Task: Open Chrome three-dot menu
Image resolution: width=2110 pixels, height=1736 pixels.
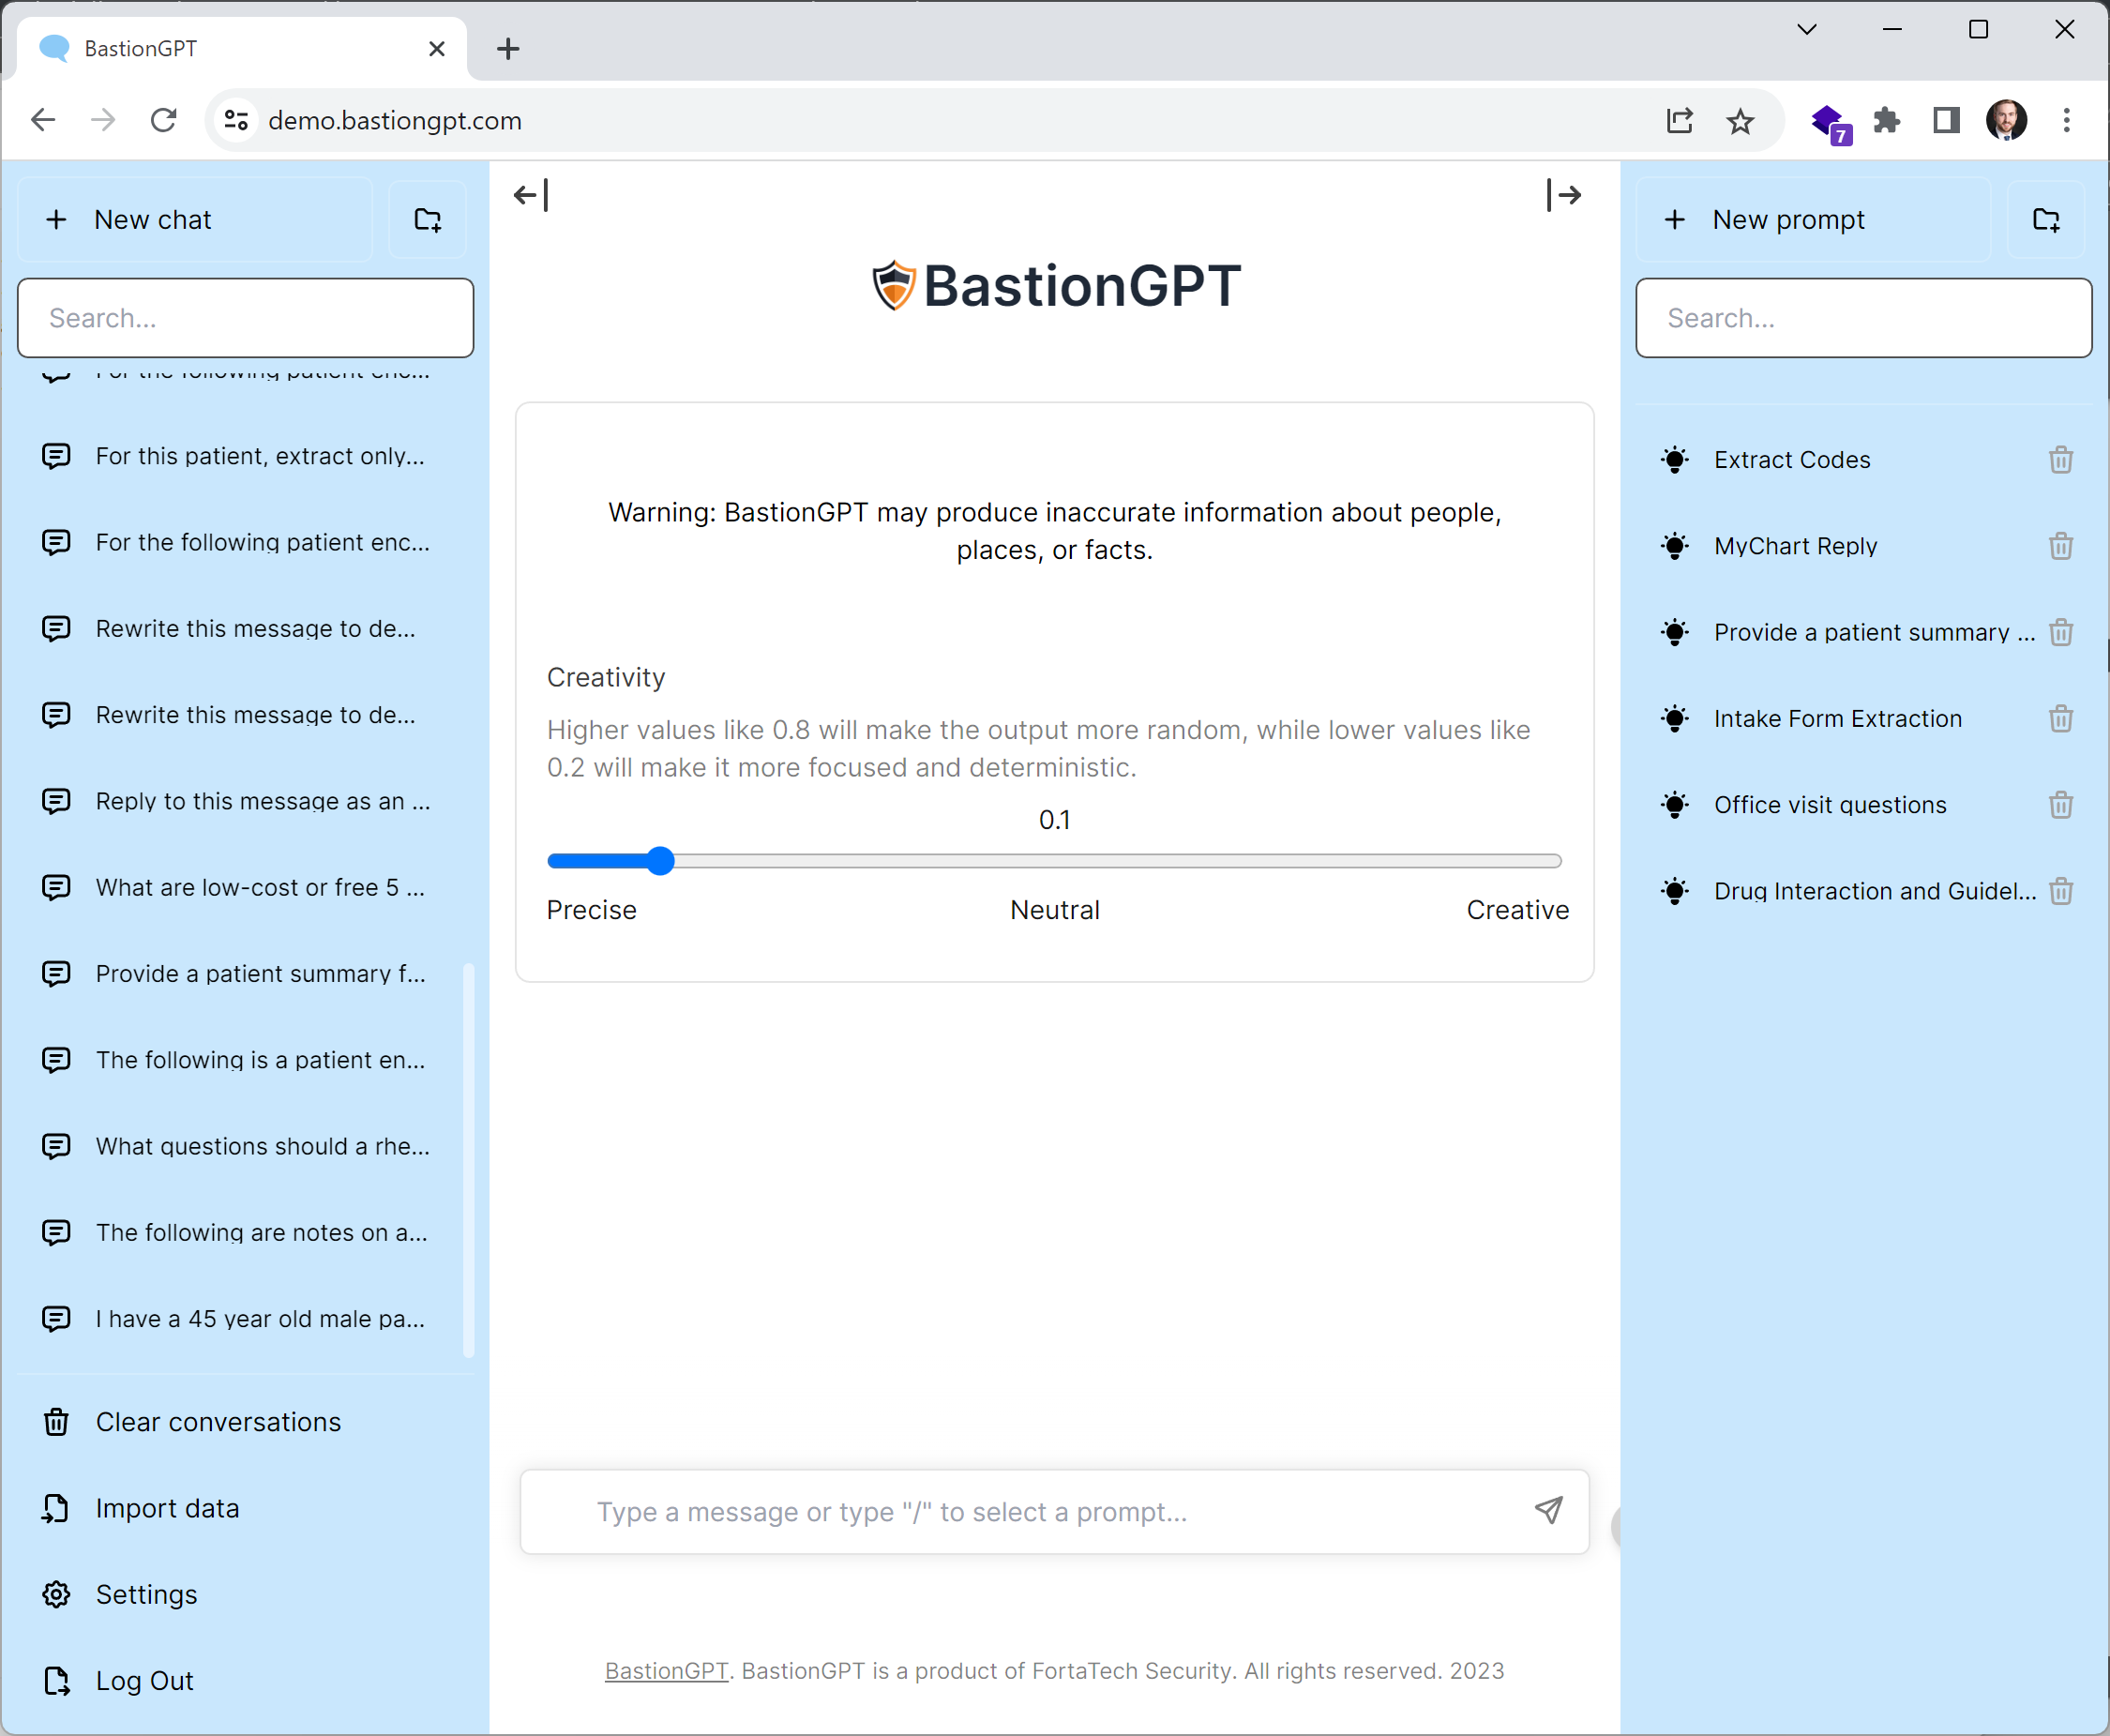Action: click(2066, 121)
